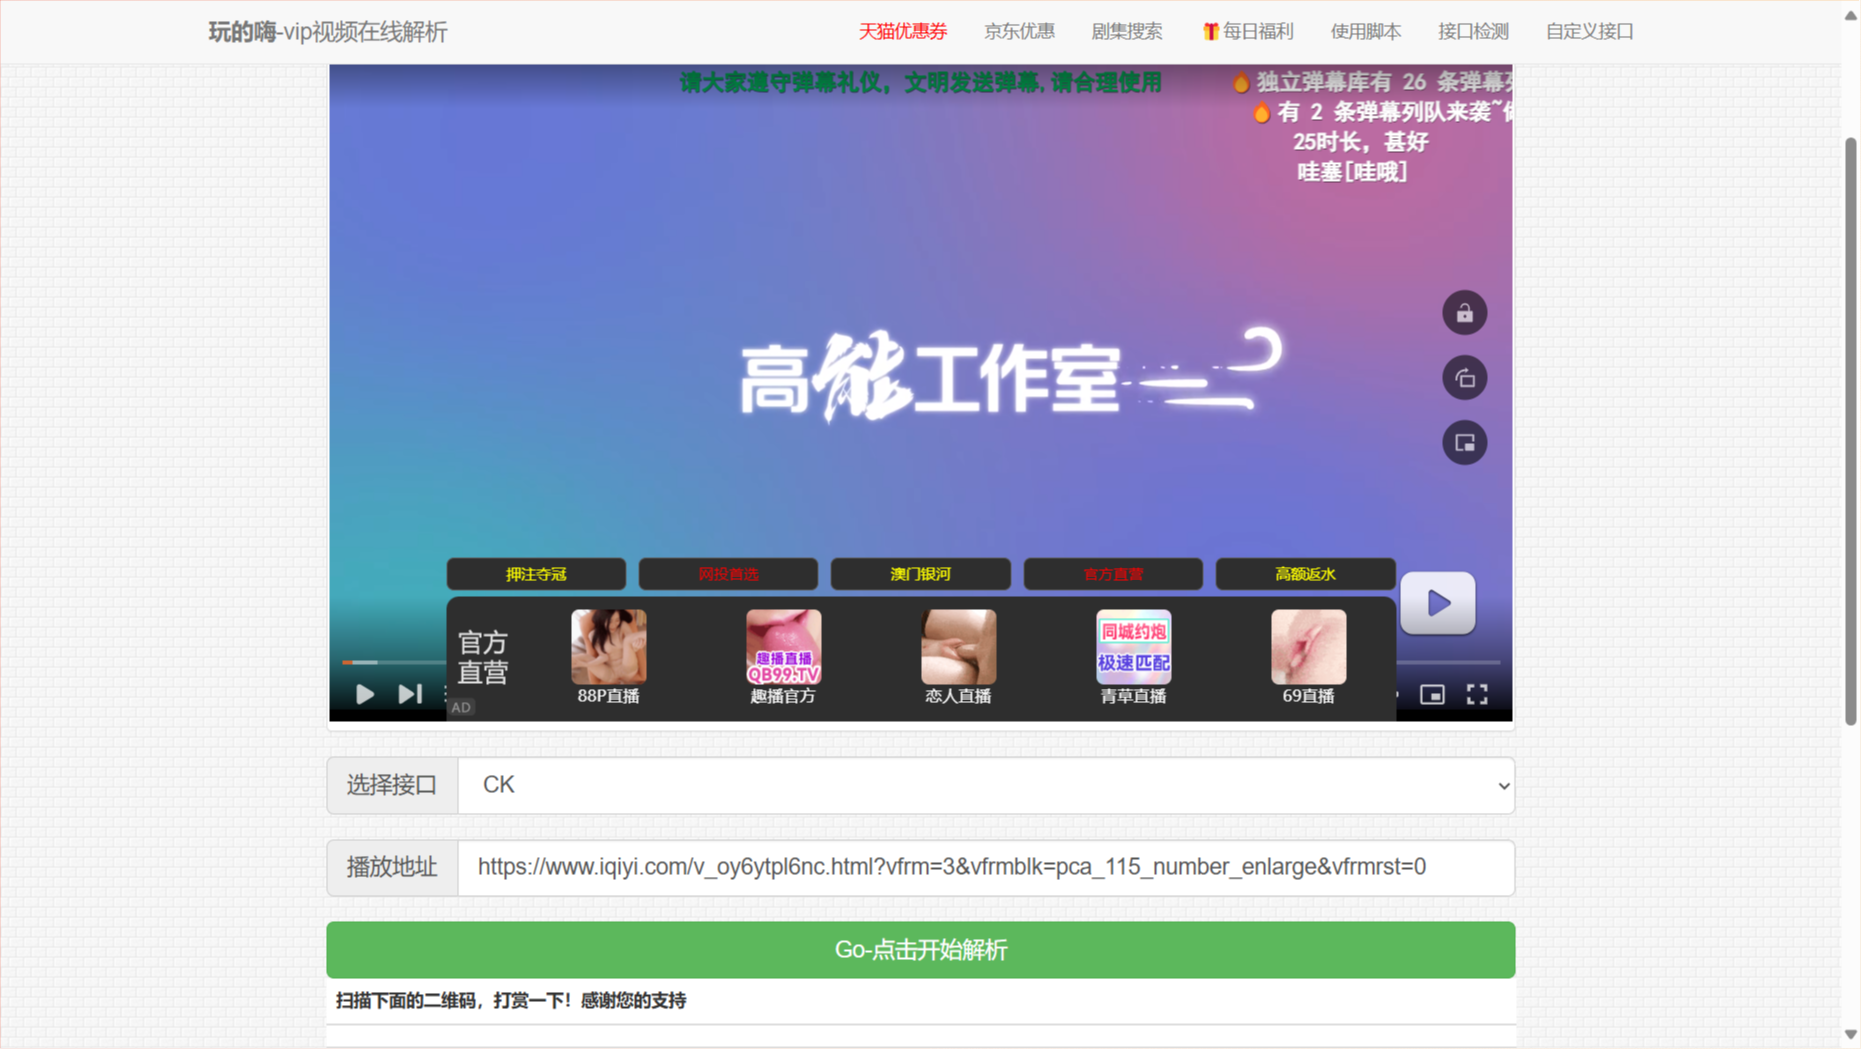Viewport: 1861px width, 1049px height.
Task: Click the mini-player icon in the control bar
Action: (x=1434, y=693)
